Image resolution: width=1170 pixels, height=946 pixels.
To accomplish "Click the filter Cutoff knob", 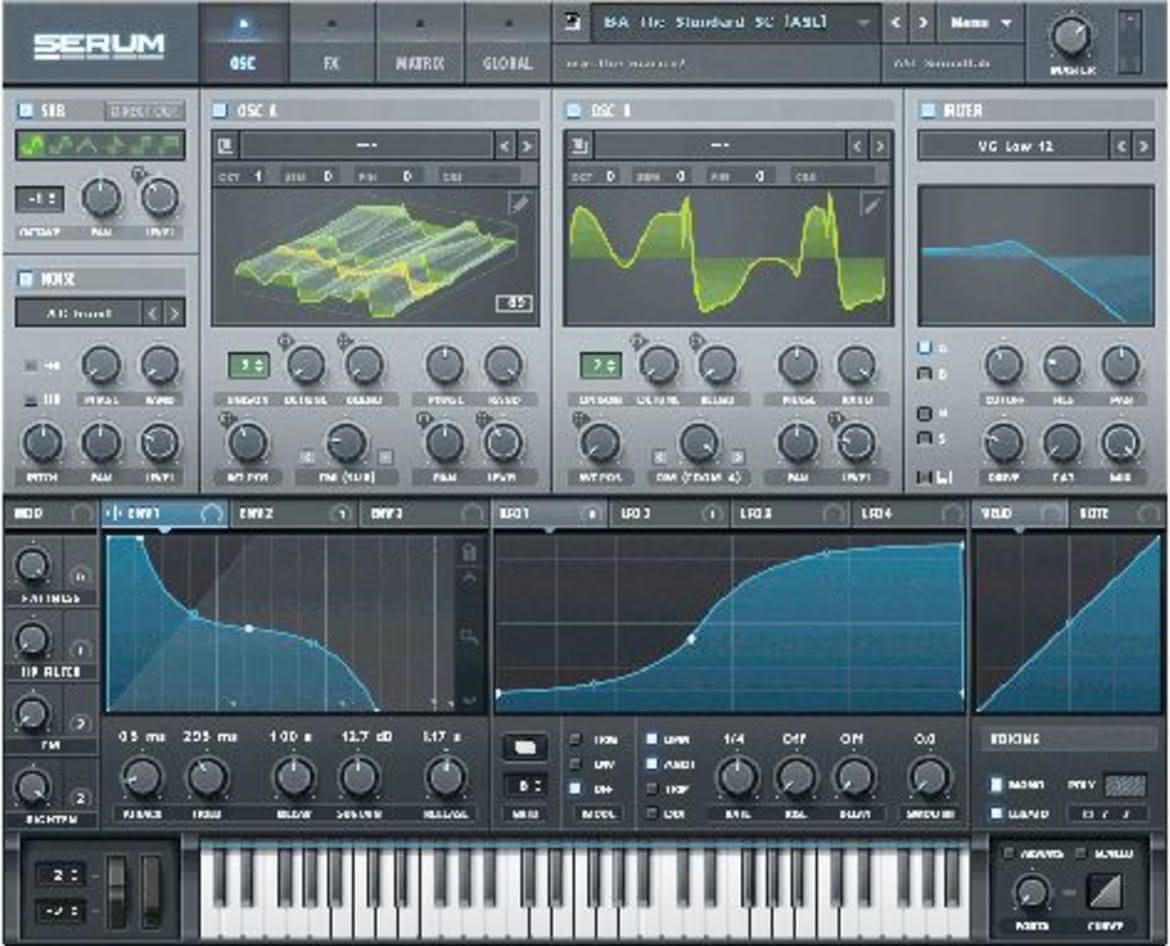I will (x=1004, y=365).
